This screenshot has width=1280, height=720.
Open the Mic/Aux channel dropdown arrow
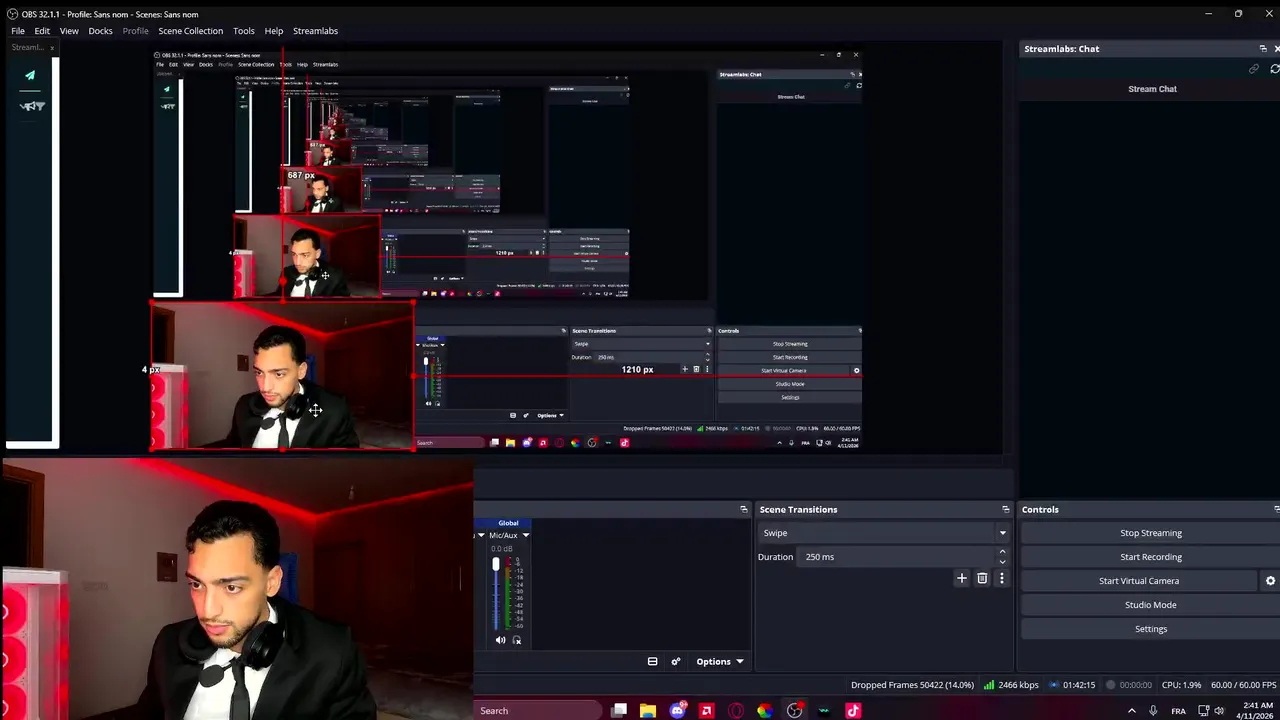click(x=526, y=535)
